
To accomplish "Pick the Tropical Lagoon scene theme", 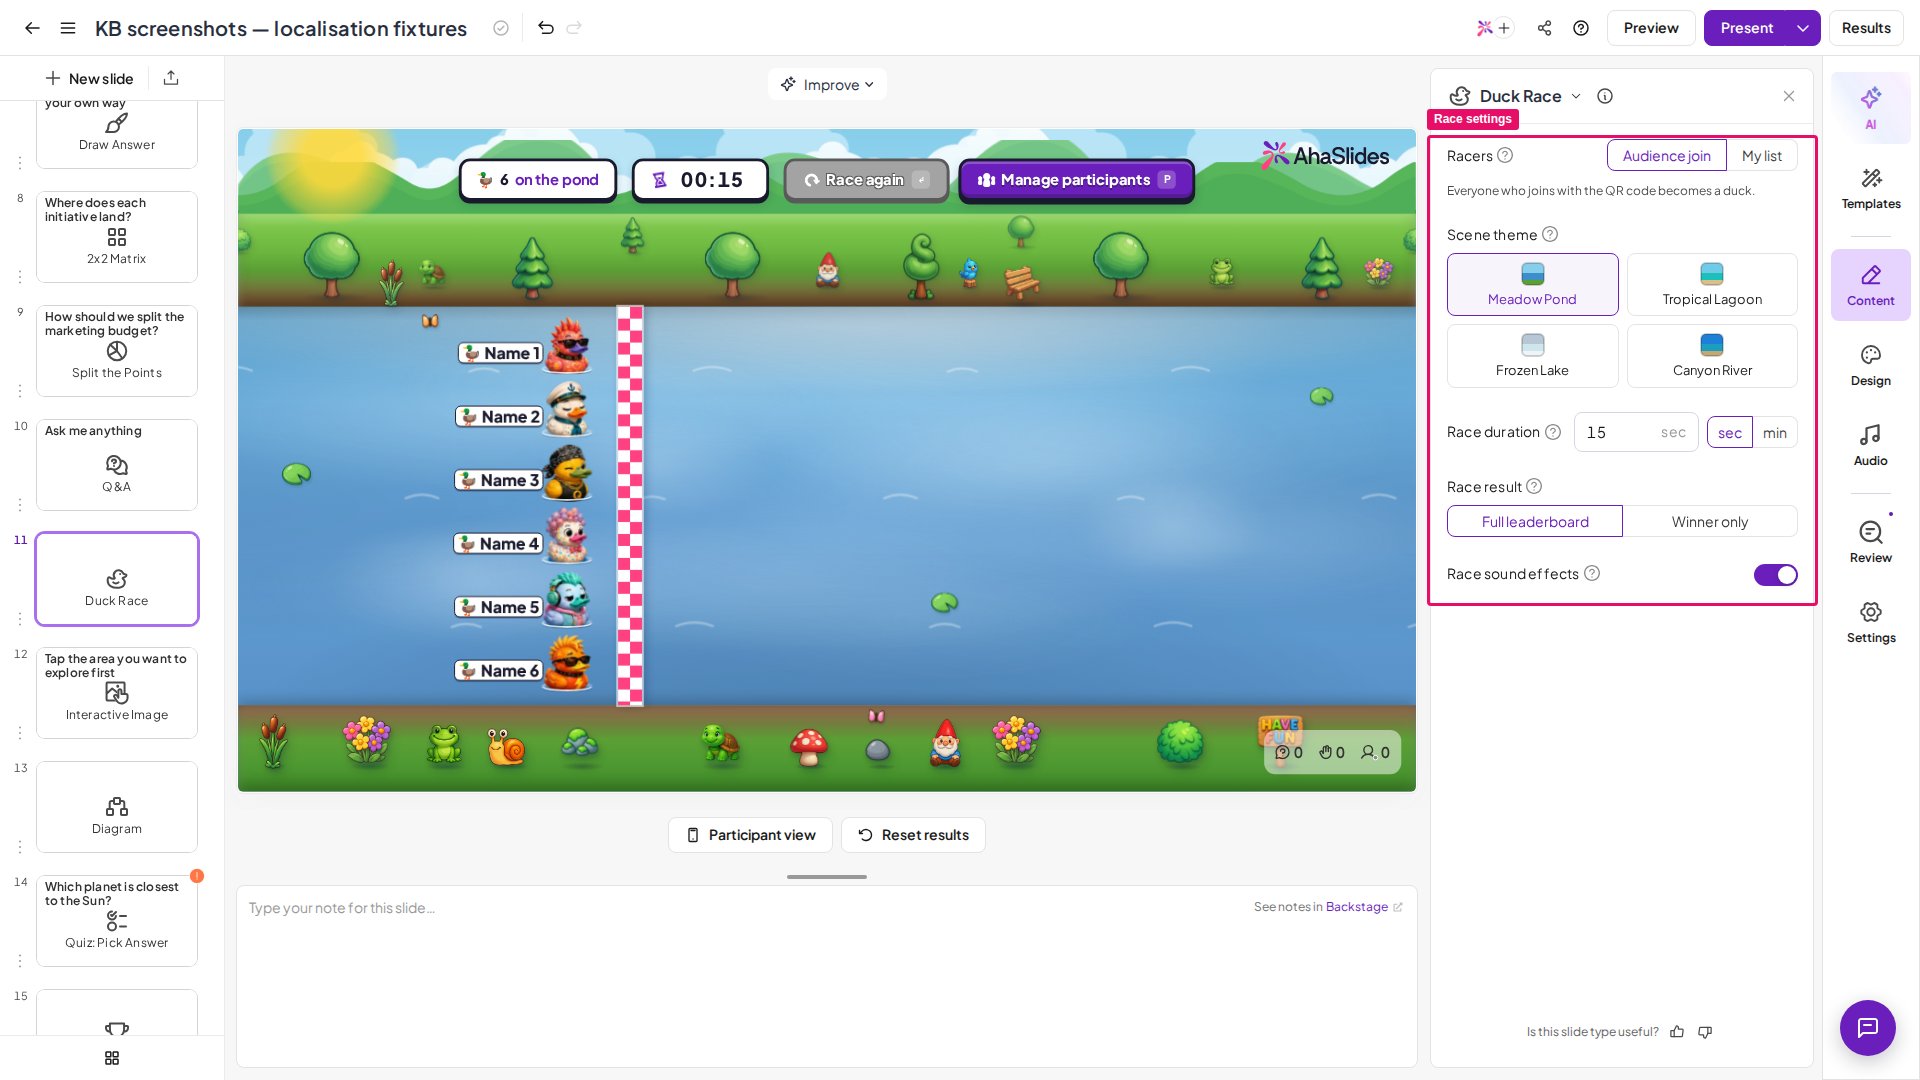I will click(x=1712, y=285).
